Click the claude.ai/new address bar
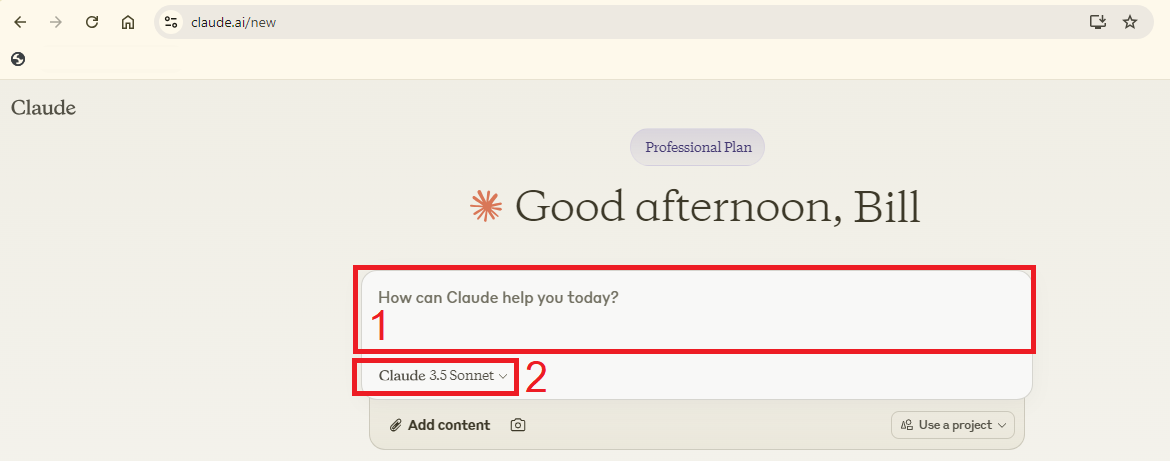 pyautogui.click(x=600, y=22)
